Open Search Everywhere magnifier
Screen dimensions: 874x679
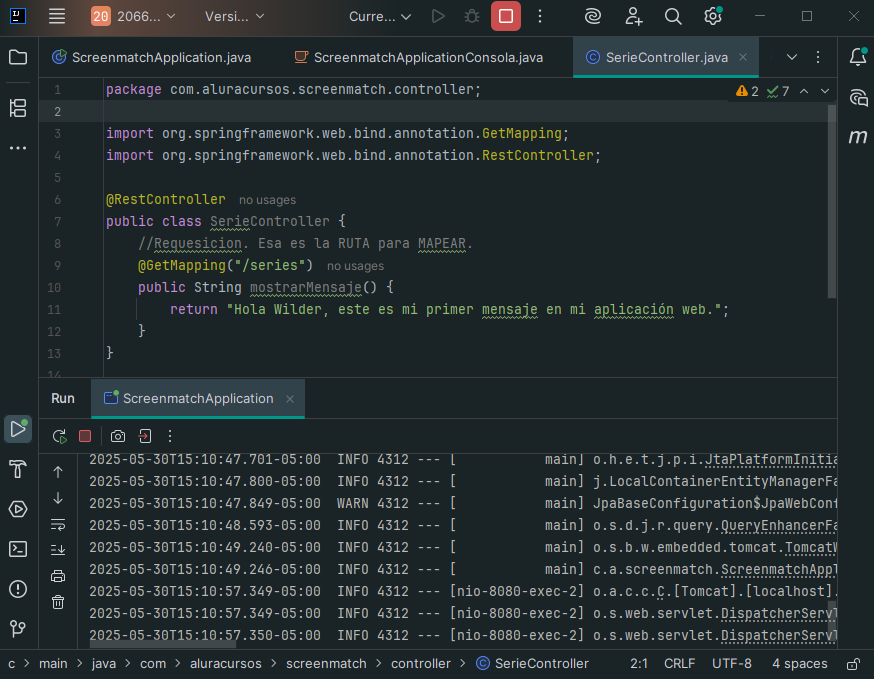(x=673, y=16)
